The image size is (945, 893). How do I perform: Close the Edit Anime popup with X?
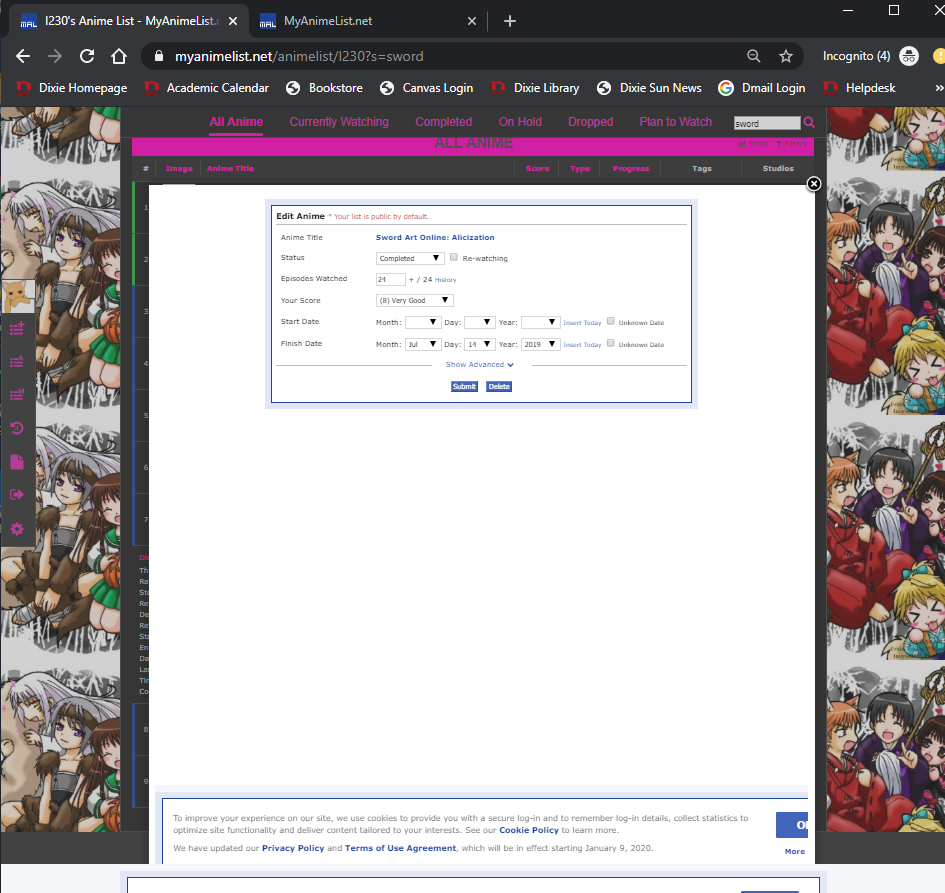(x=814, y=184)
